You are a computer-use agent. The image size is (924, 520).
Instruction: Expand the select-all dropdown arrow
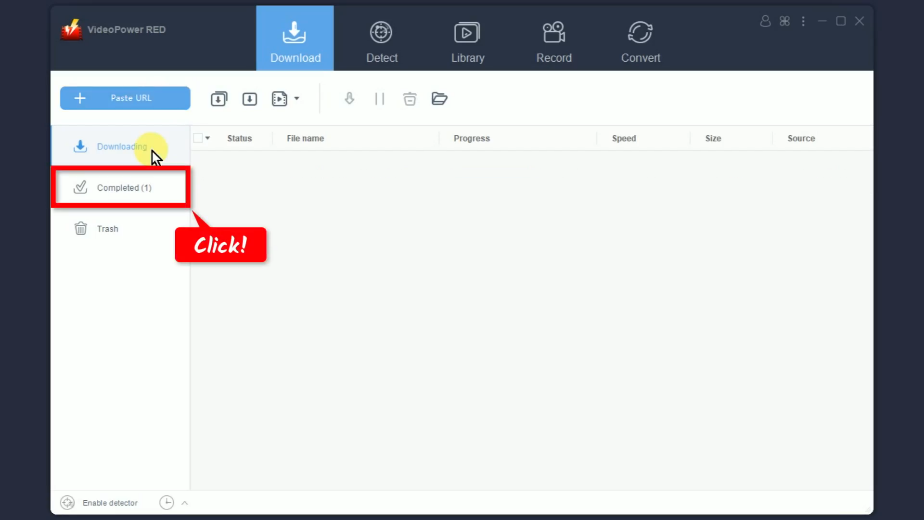coord(207,138)
